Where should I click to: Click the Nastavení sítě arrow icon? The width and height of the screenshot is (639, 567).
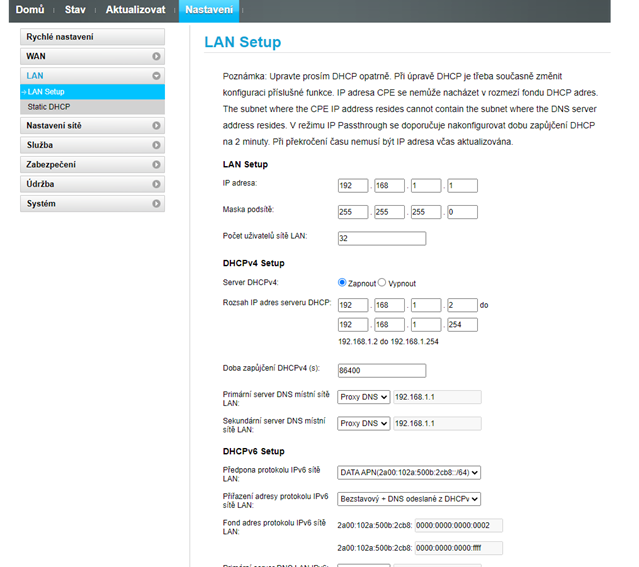(156, 126)
